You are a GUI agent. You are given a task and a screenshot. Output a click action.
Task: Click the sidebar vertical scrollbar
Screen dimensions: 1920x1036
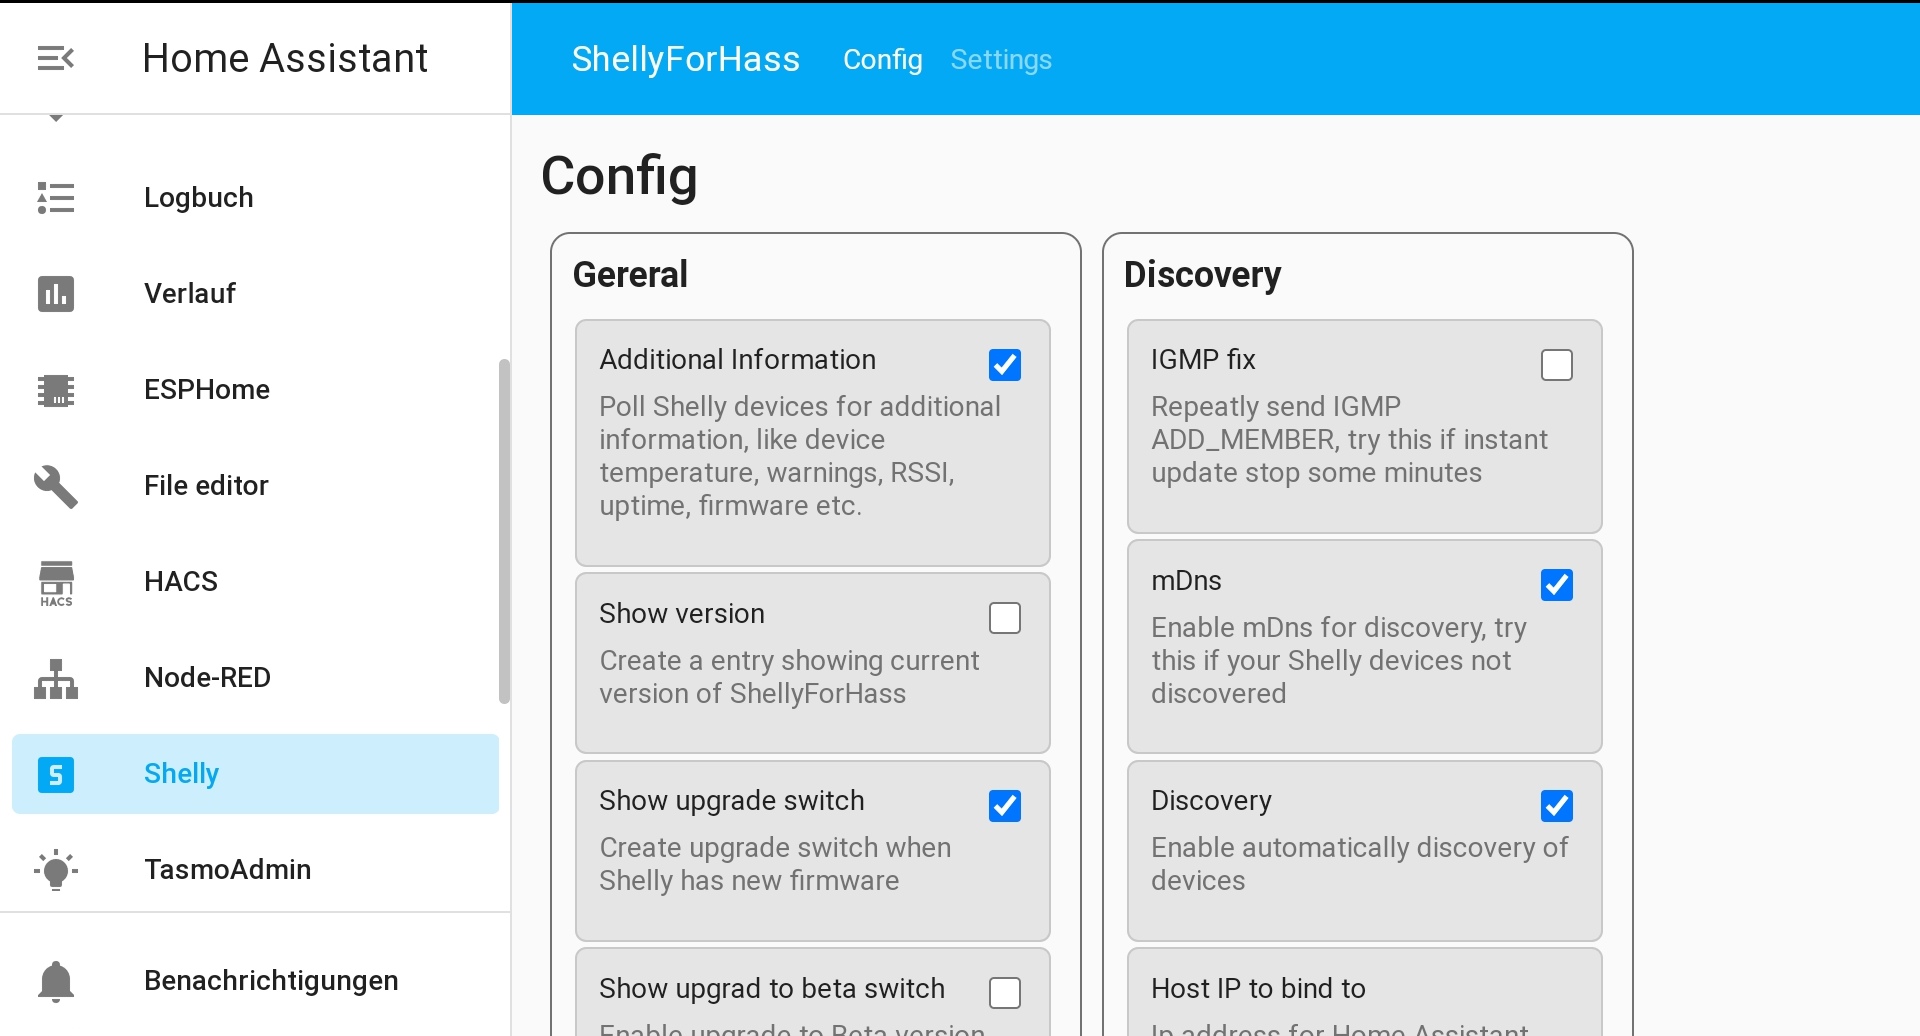tap(504, 530)
